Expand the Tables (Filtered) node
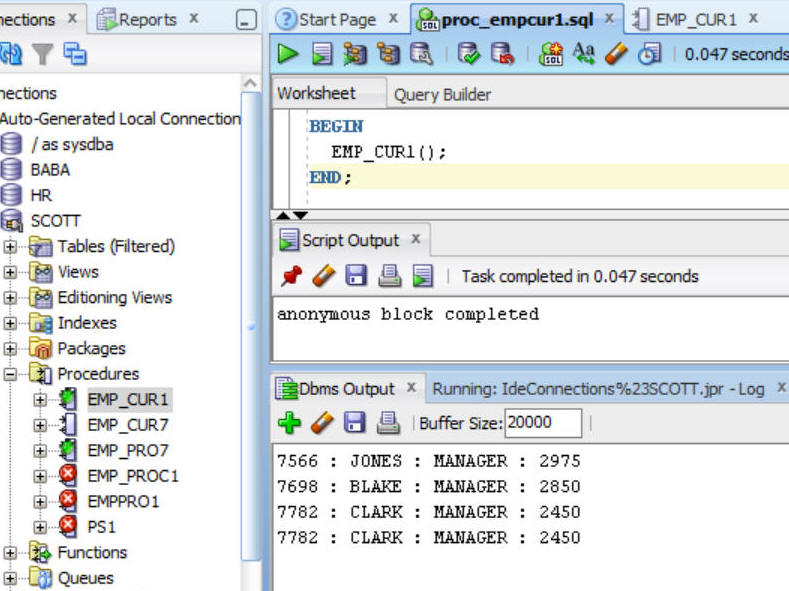The height and width of the screenshot is (591, 789). pos(10,246)
